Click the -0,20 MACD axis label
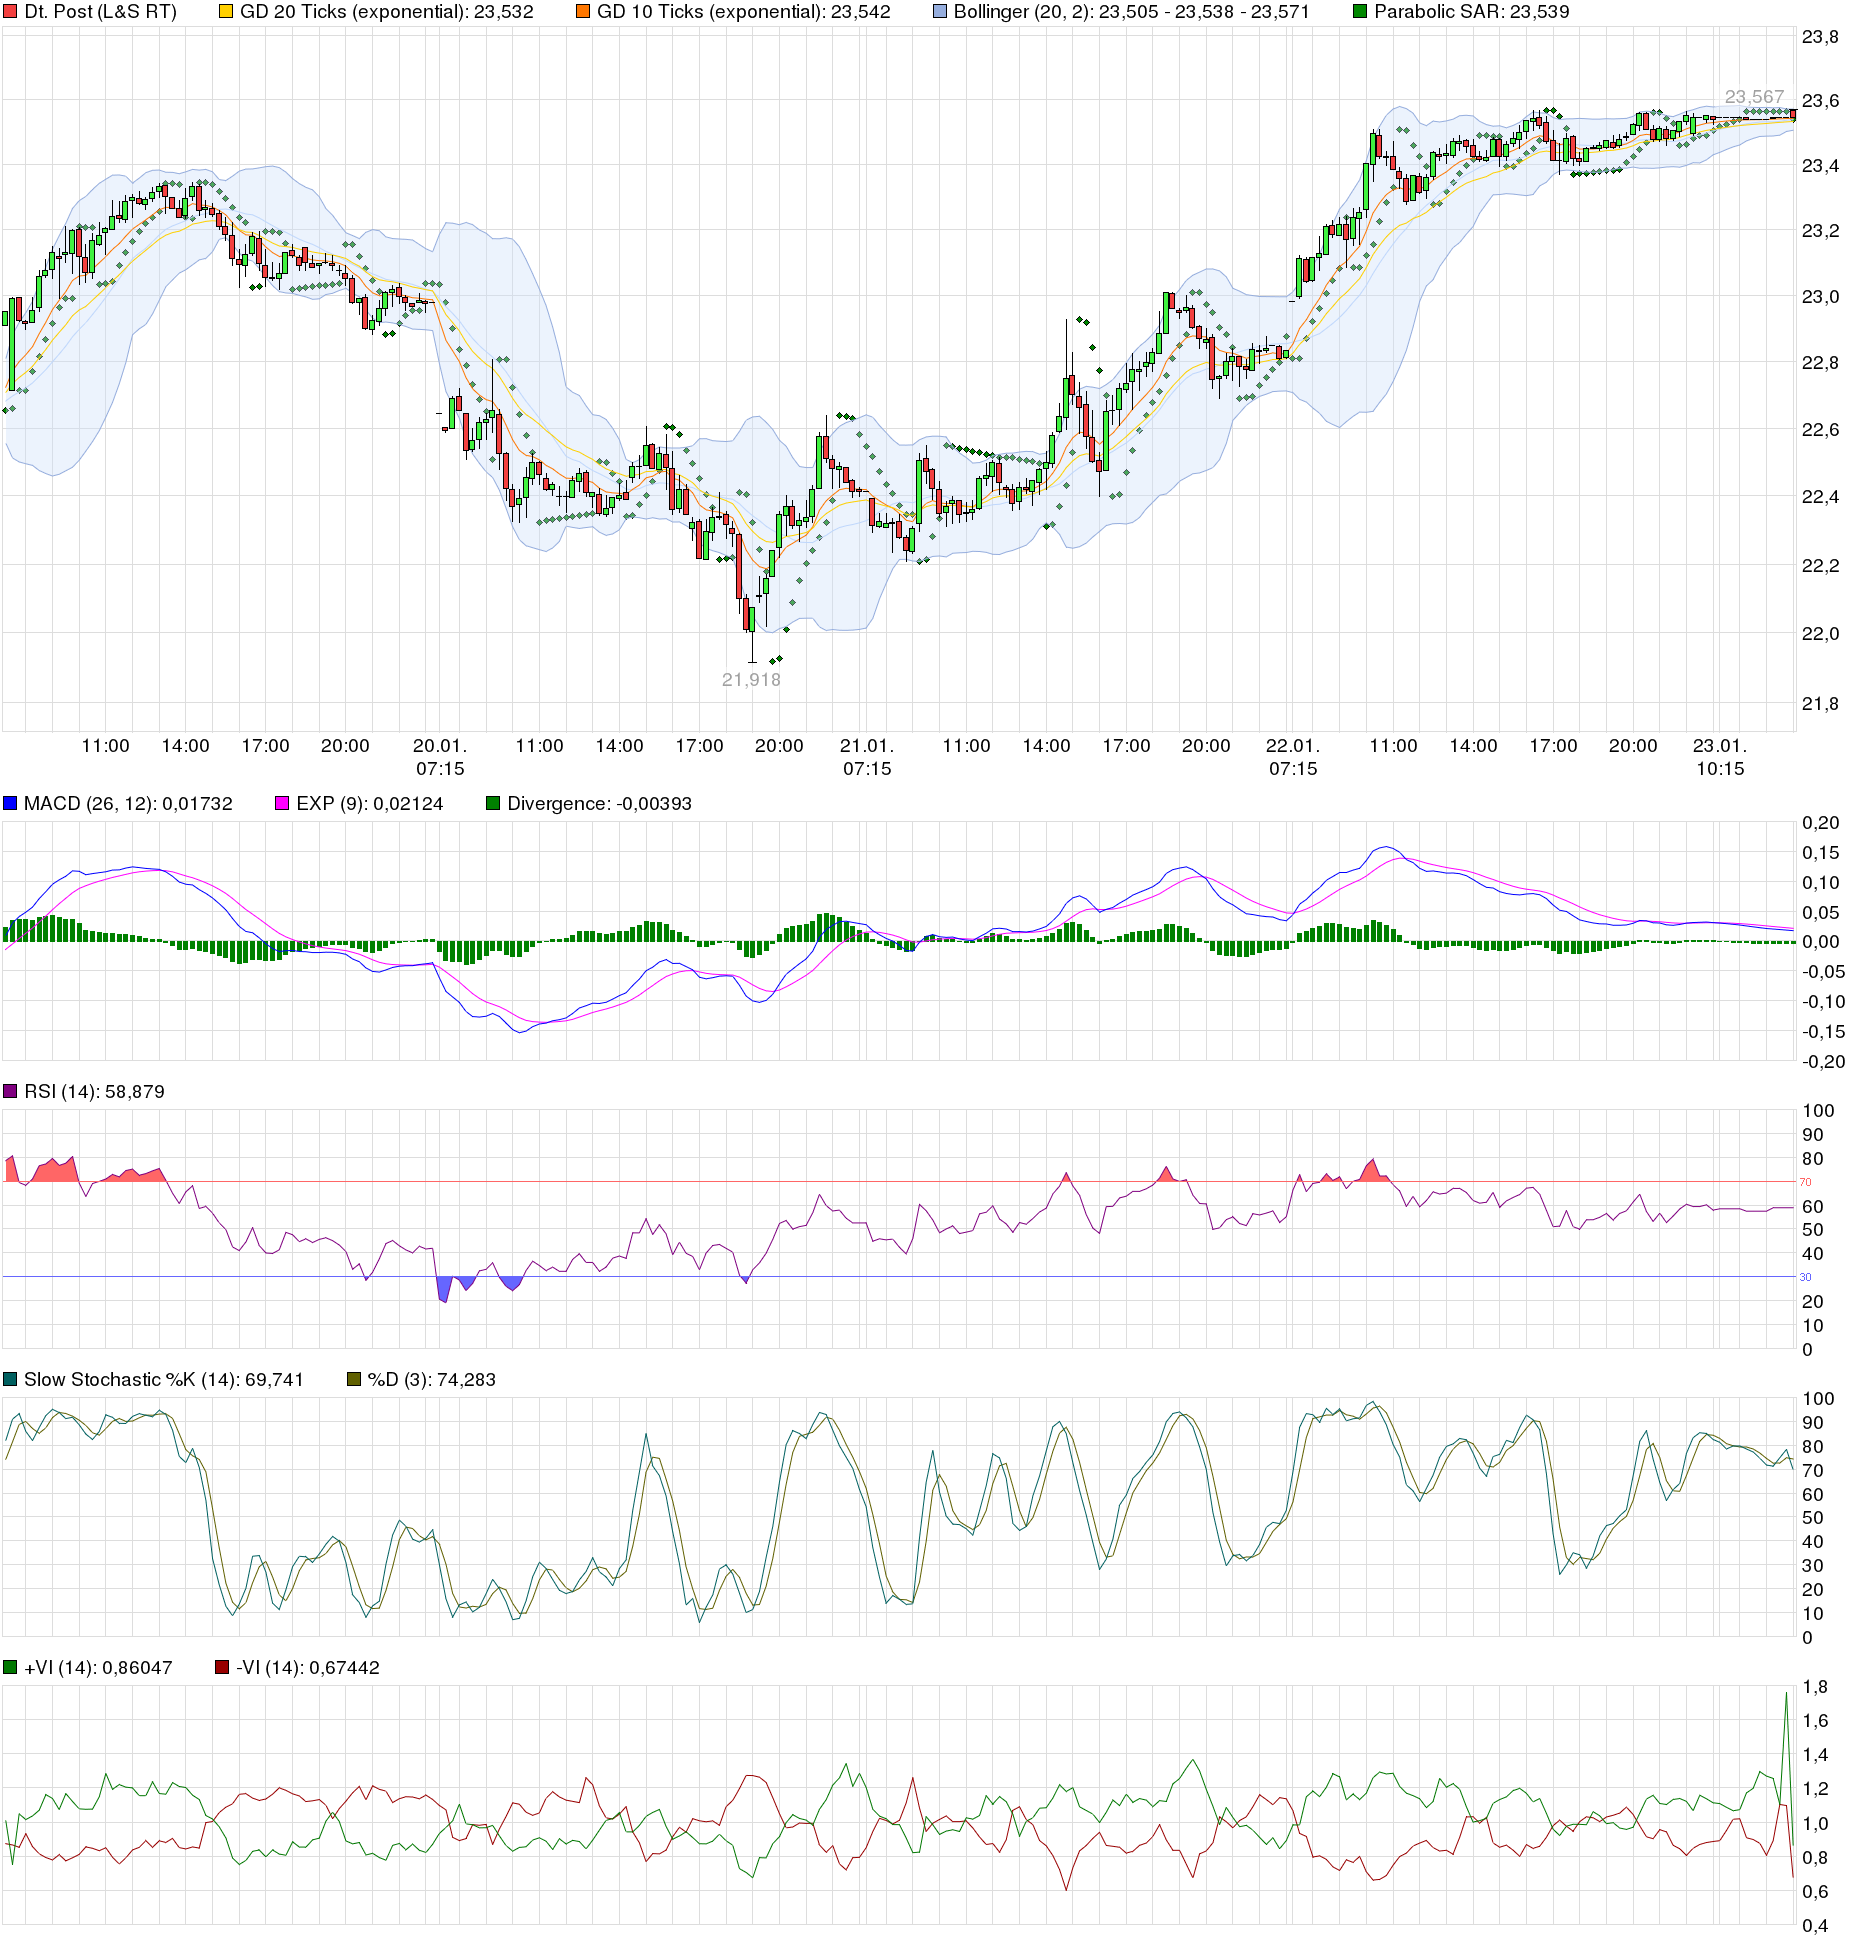The image size is (1870, 1945). 1824,1061
